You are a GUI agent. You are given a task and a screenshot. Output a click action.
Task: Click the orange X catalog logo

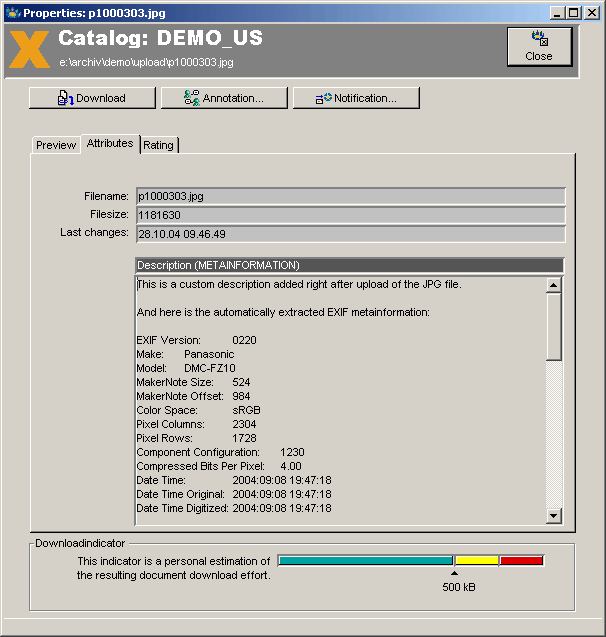coord(29,48)
